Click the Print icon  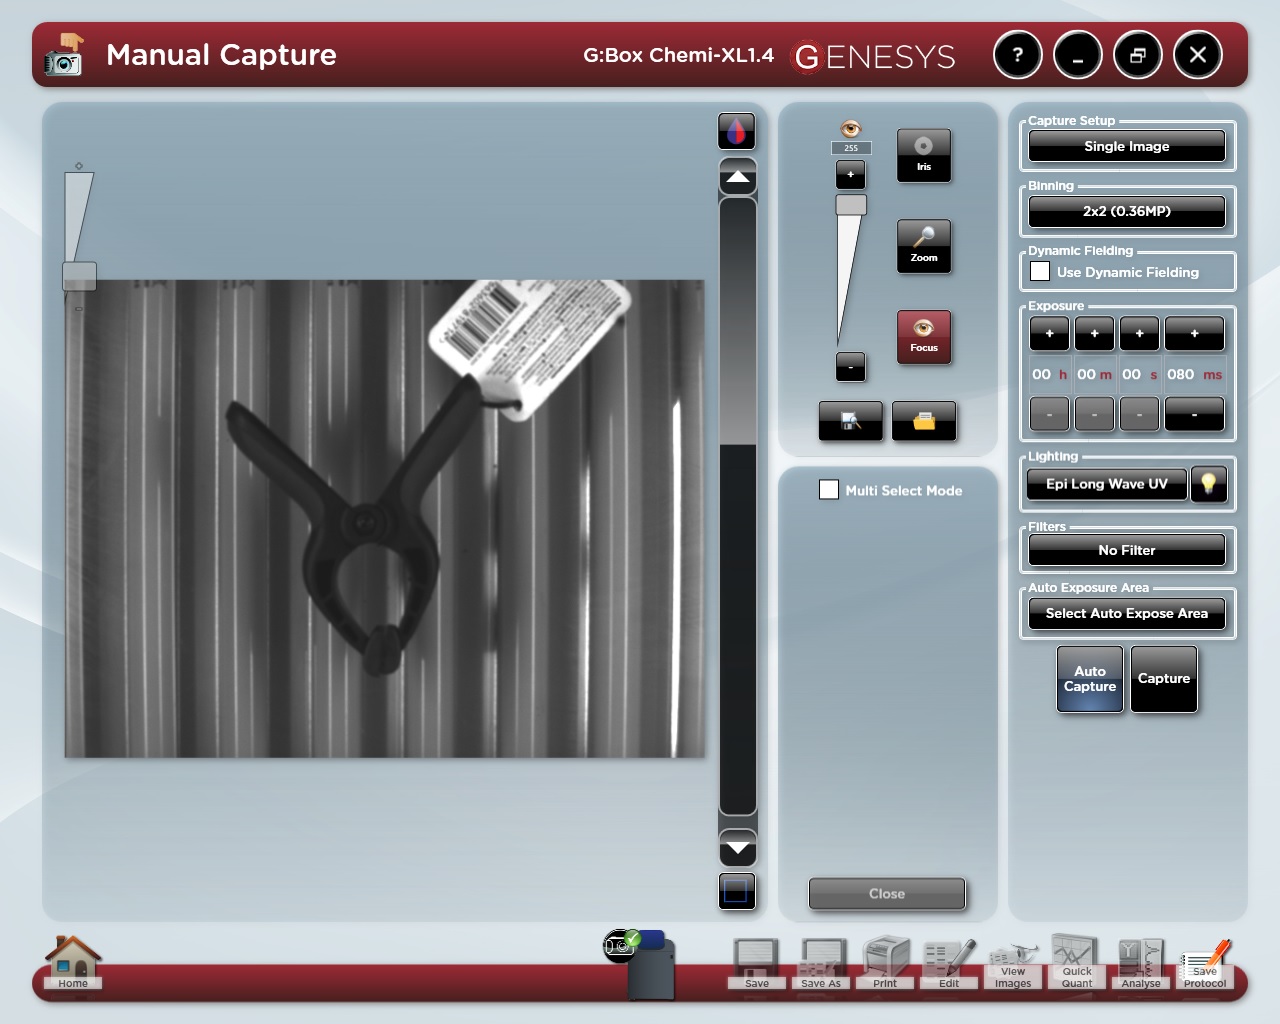click(x=885, y=964)
